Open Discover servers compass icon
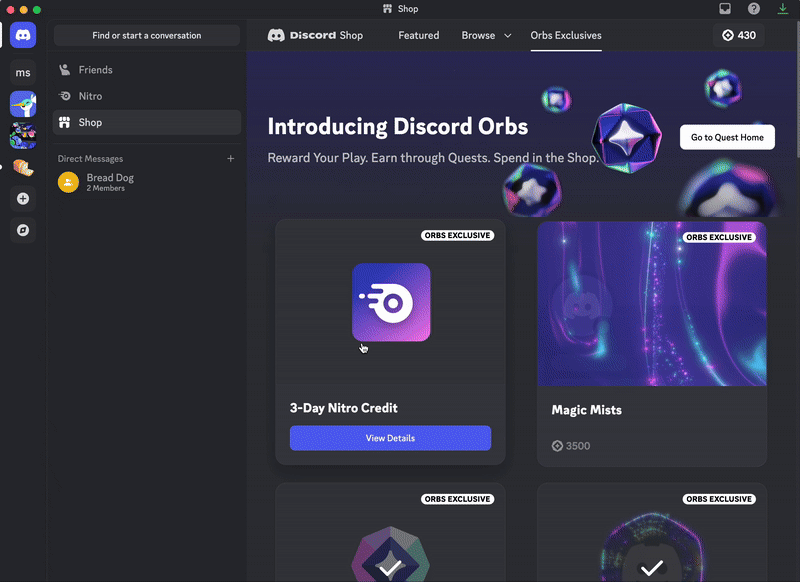The height and width of the screenshot is (582, 800). 22,229
